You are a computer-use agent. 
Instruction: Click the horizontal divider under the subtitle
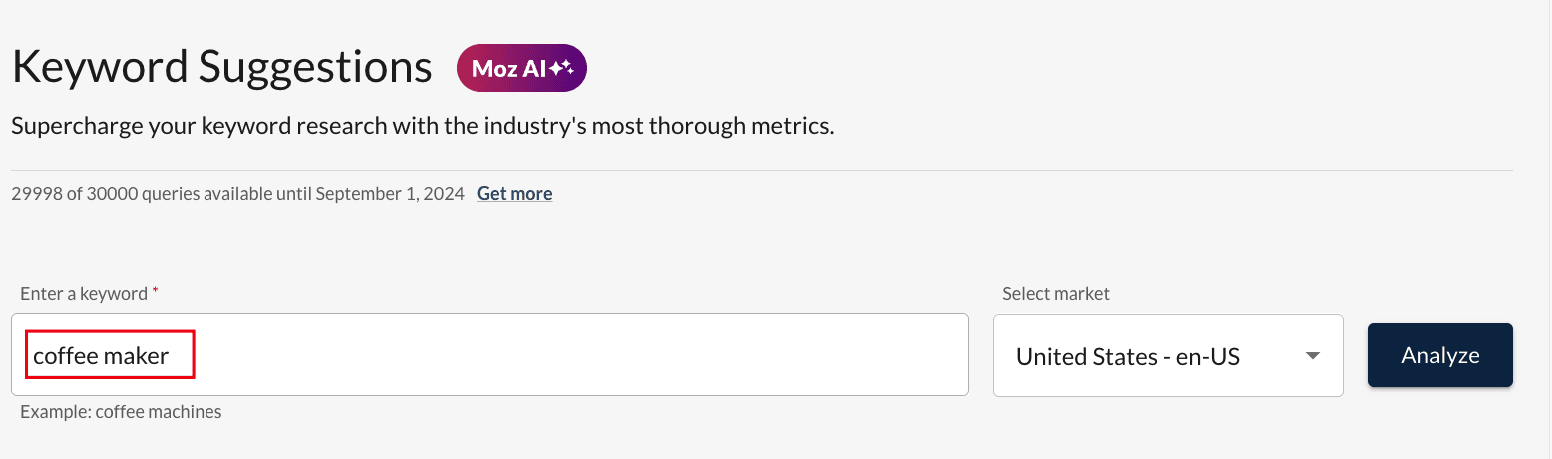(760, 170)
